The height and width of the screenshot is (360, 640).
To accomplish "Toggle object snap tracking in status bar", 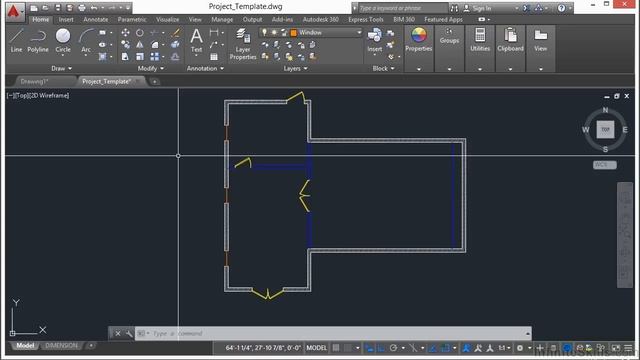I will pos(433,348).
